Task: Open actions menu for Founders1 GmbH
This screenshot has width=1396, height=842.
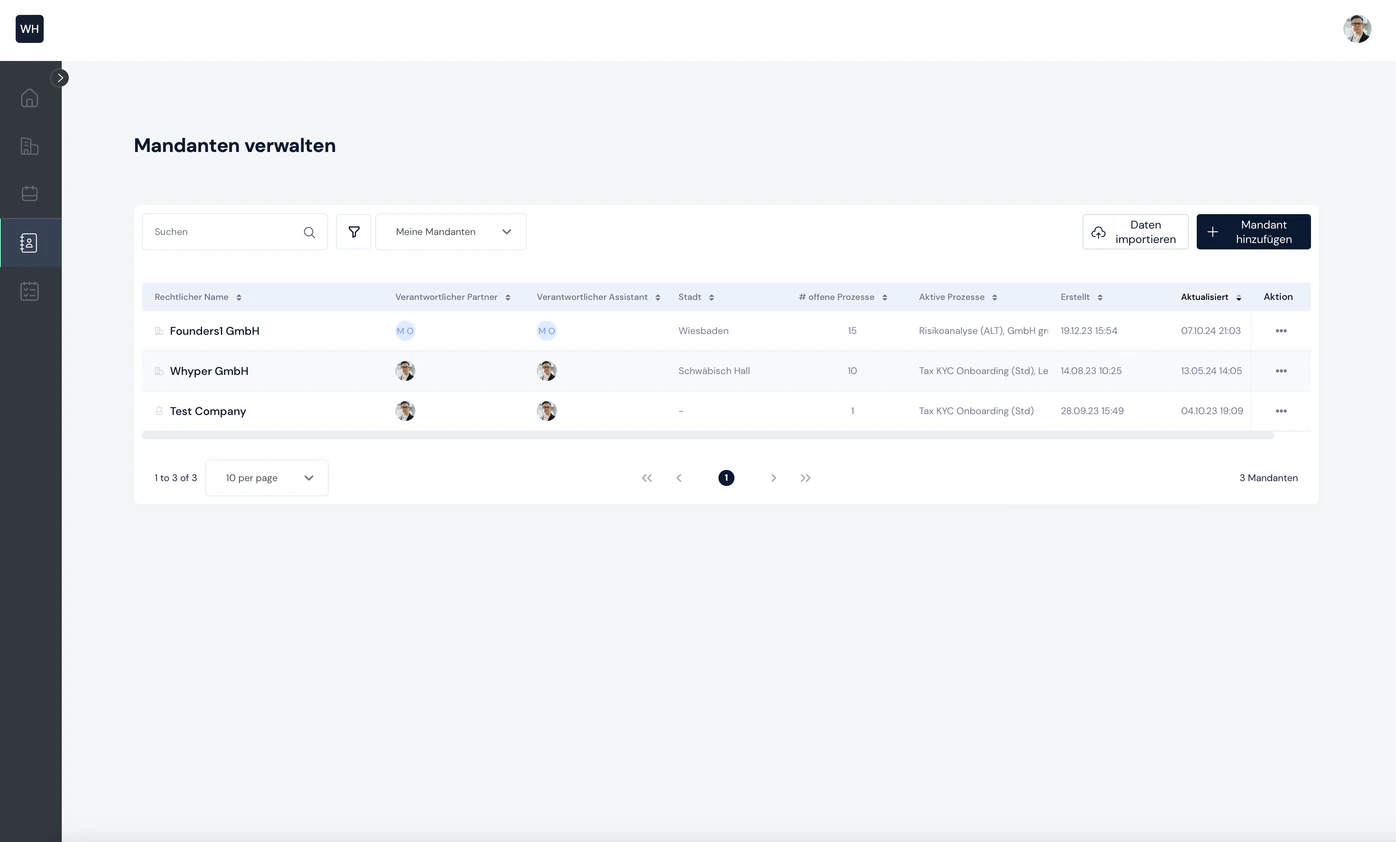Action: [1281, 331]
